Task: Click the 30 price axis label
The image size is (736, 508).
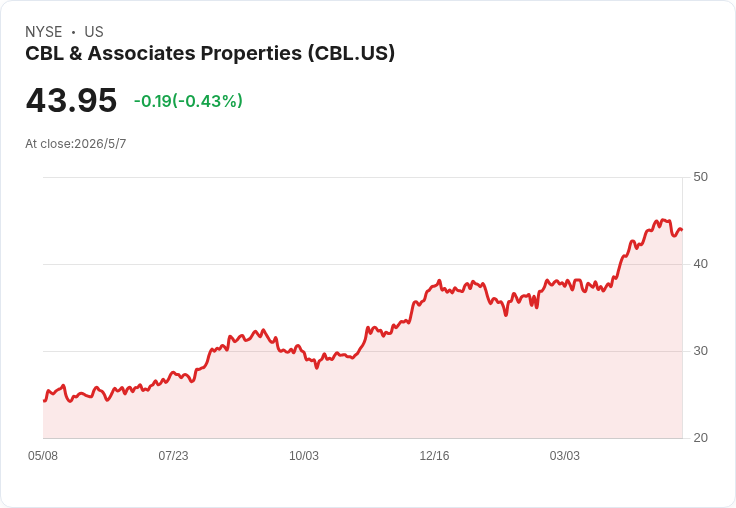Action: point(700,351)
